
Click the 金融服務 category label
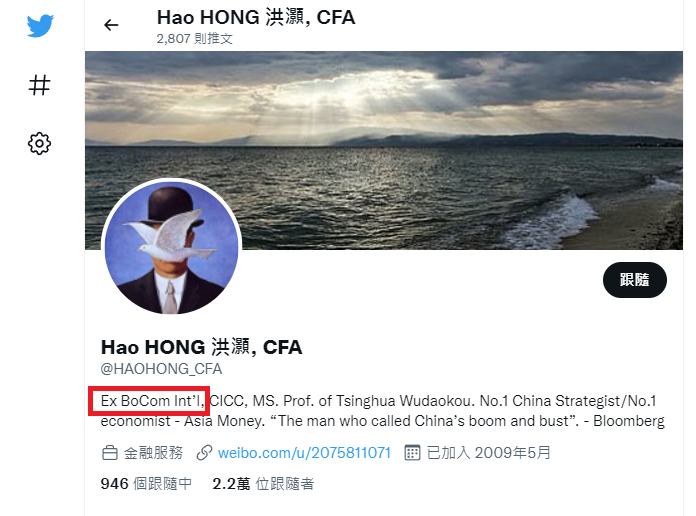153,453
